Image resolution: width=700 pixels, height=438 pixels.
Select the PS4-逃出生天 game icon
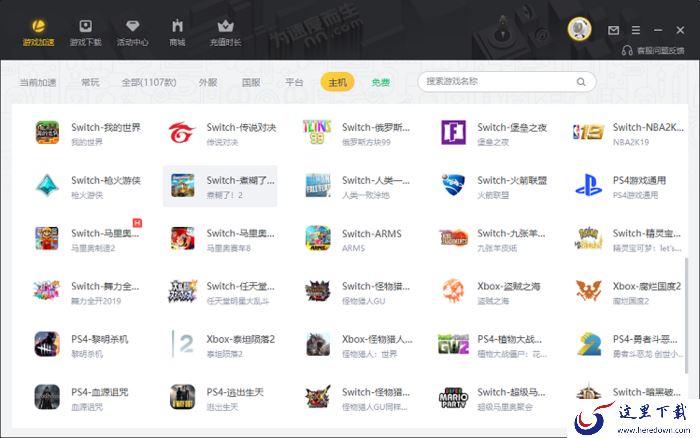coord(182,397)
